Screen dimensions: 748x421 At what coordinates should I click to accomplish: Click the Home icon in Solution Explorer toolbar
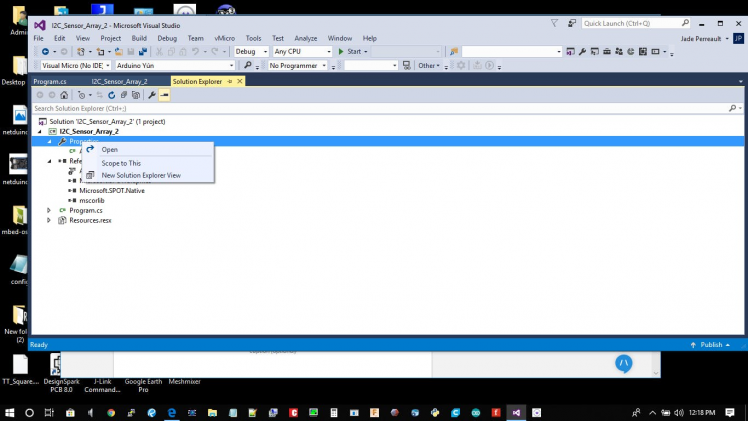coord(64,95)
